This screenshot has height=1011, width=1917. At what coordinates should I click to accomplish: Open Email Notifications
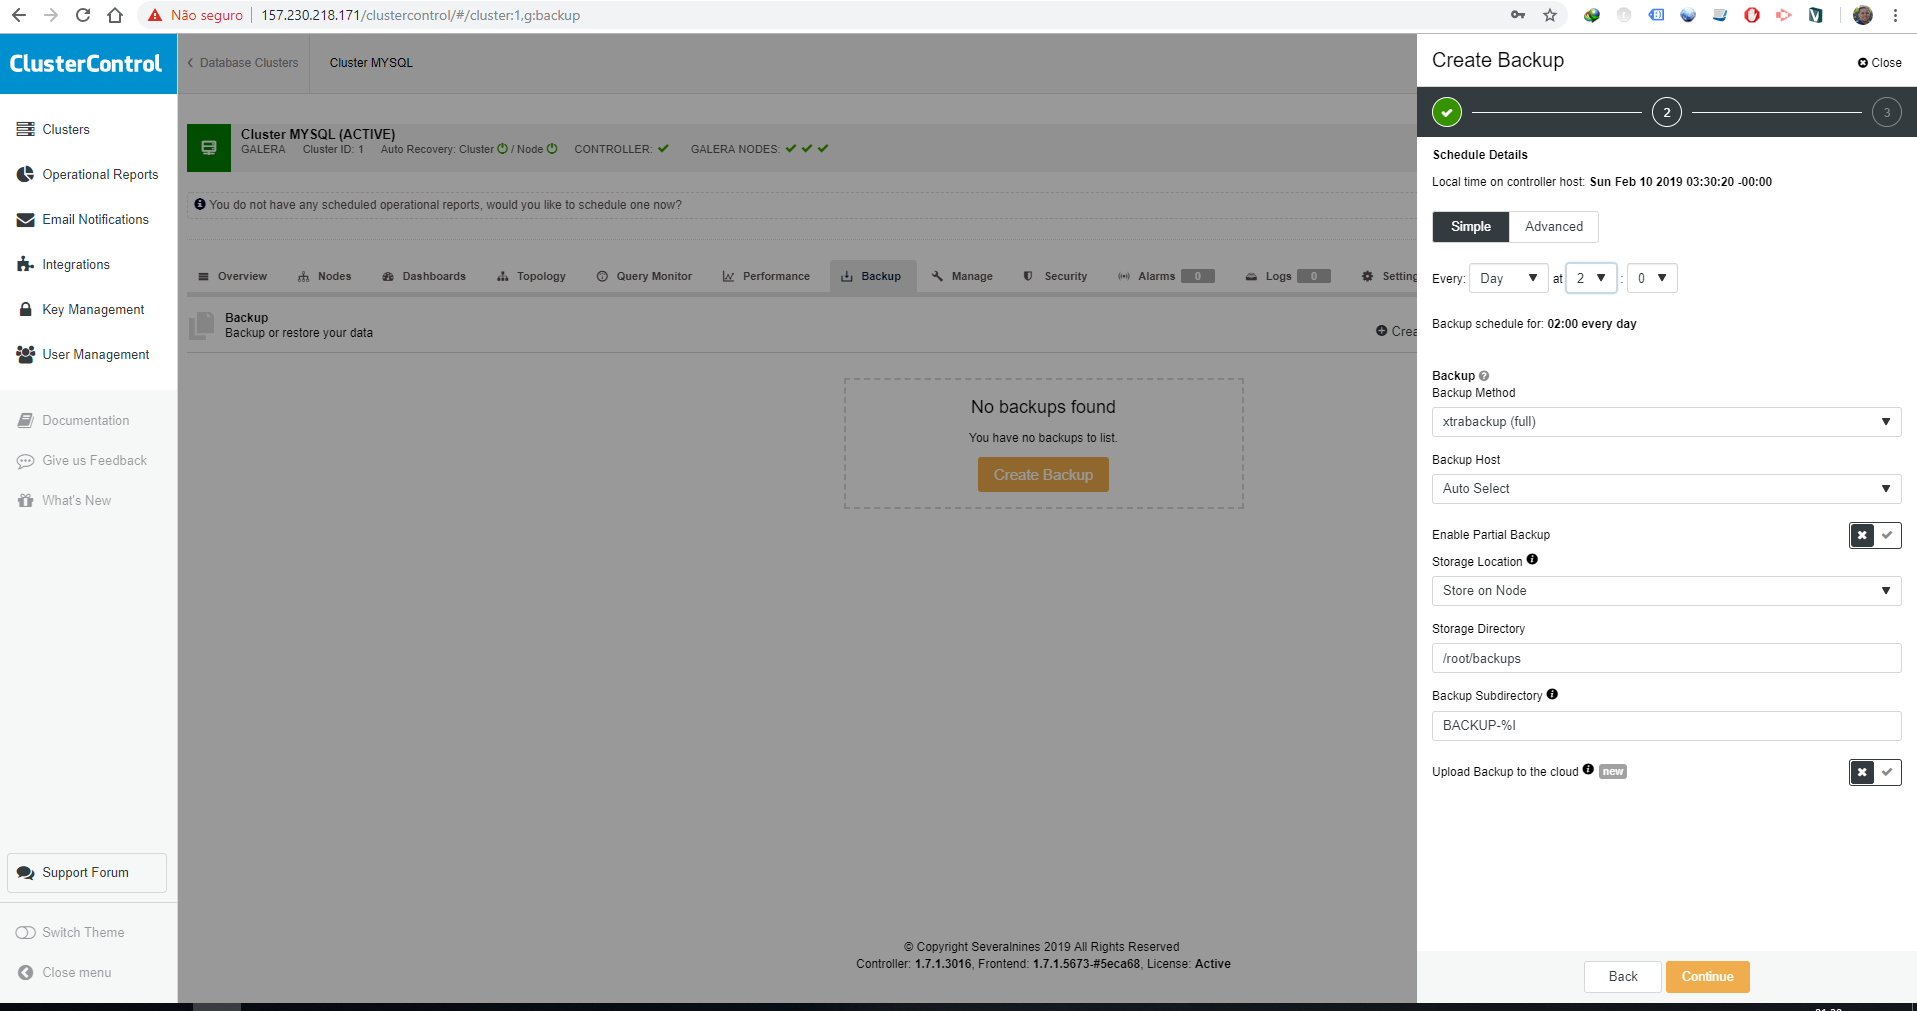tap(95, 219)
